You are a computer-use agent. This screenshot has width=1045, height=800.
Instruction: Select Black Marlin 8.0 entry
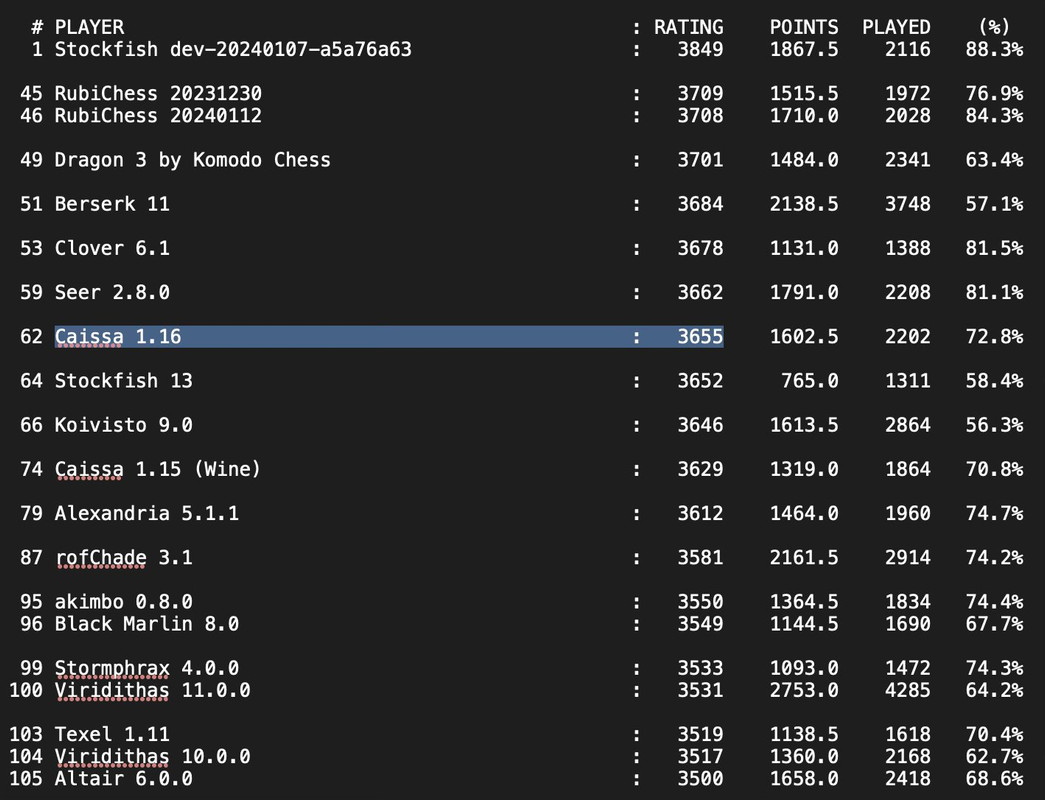pyautogui.click(x=147, y=624)
